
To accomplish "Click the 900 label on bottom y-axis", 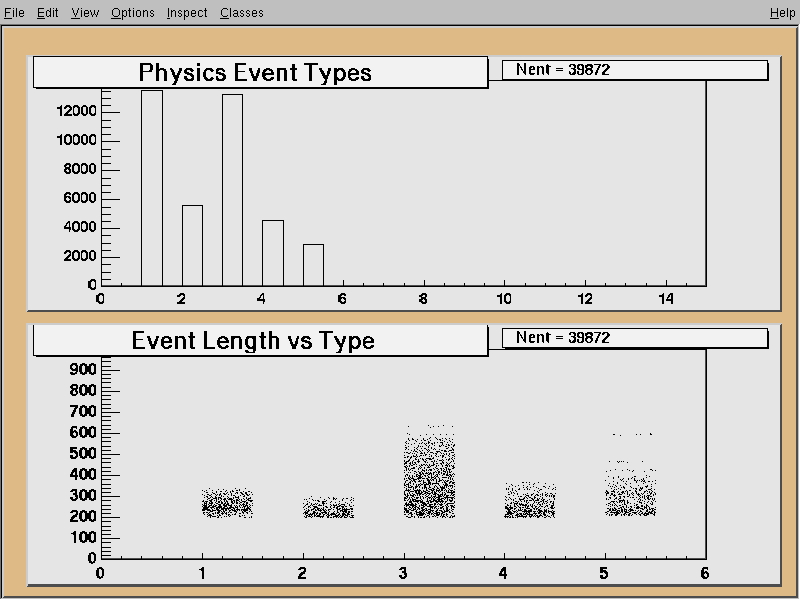I will pyautogui.click(x=83, y=369).
